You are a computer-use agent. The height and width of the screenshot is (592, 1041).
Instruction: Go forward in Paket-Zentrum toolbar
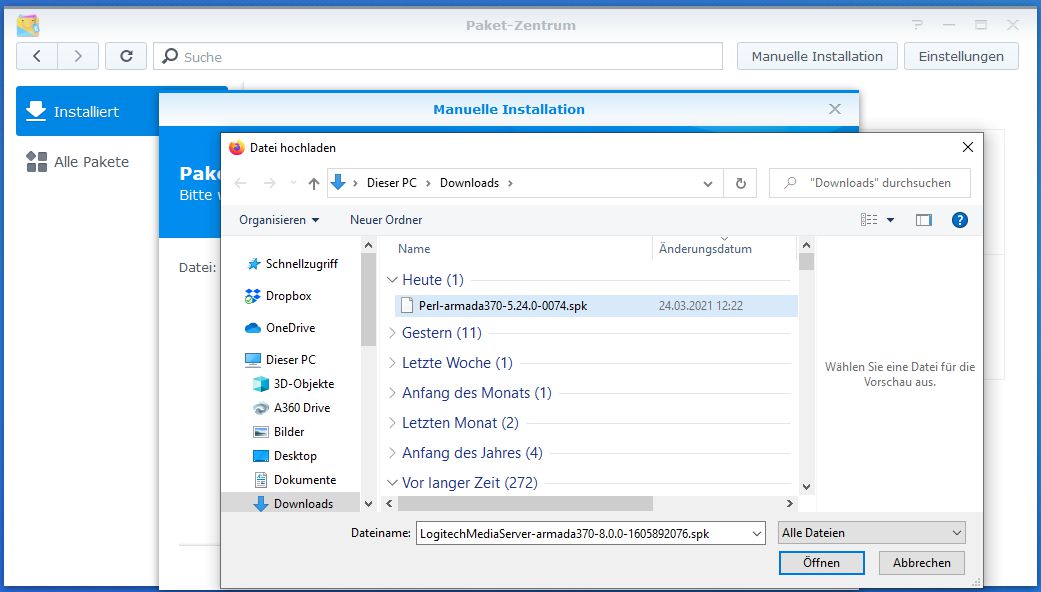[78, 56]
